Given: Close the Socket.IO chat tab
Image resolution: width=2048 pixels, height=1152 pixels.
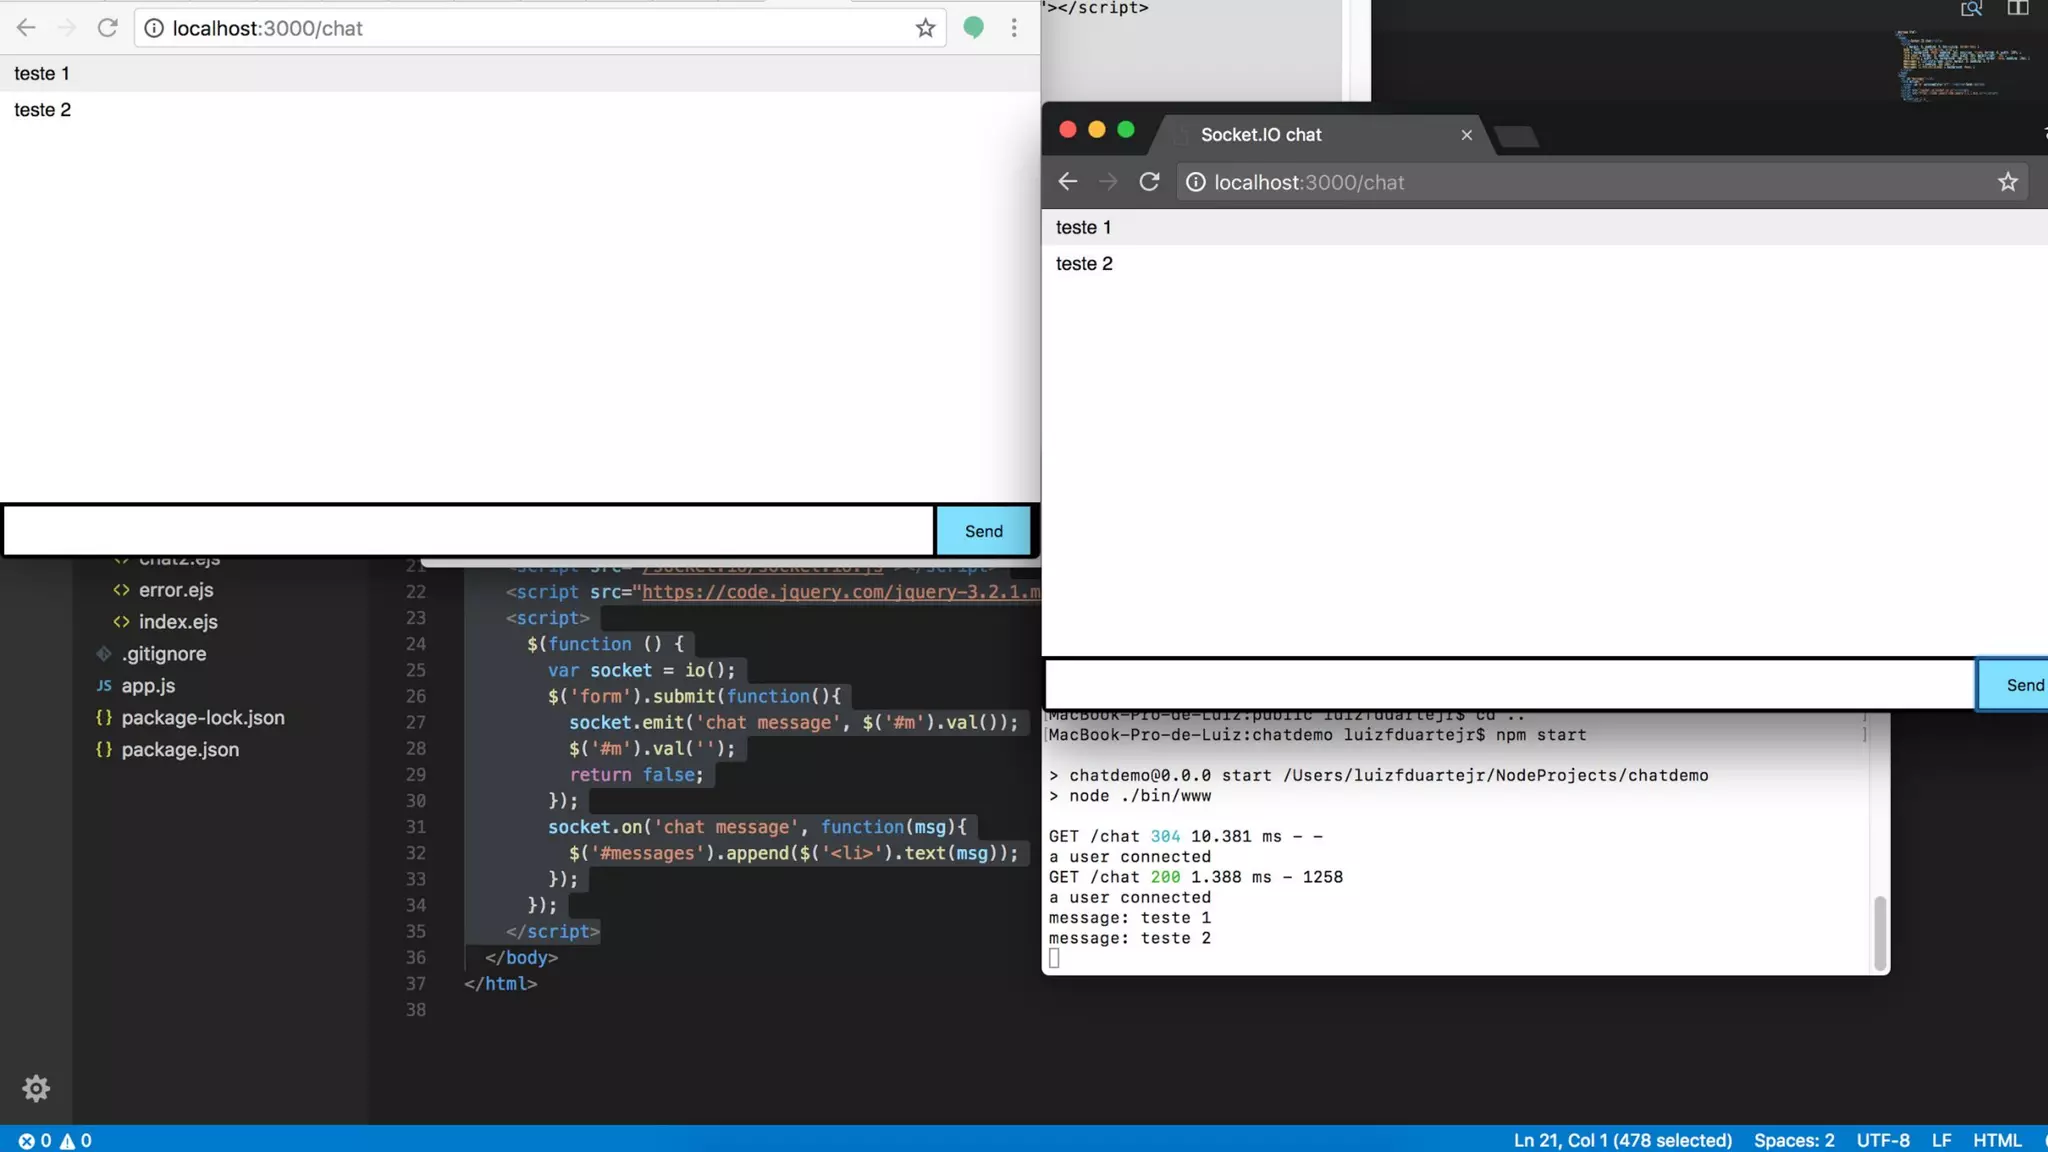Looking at the screenshot, I should (x=1466, y=135).
